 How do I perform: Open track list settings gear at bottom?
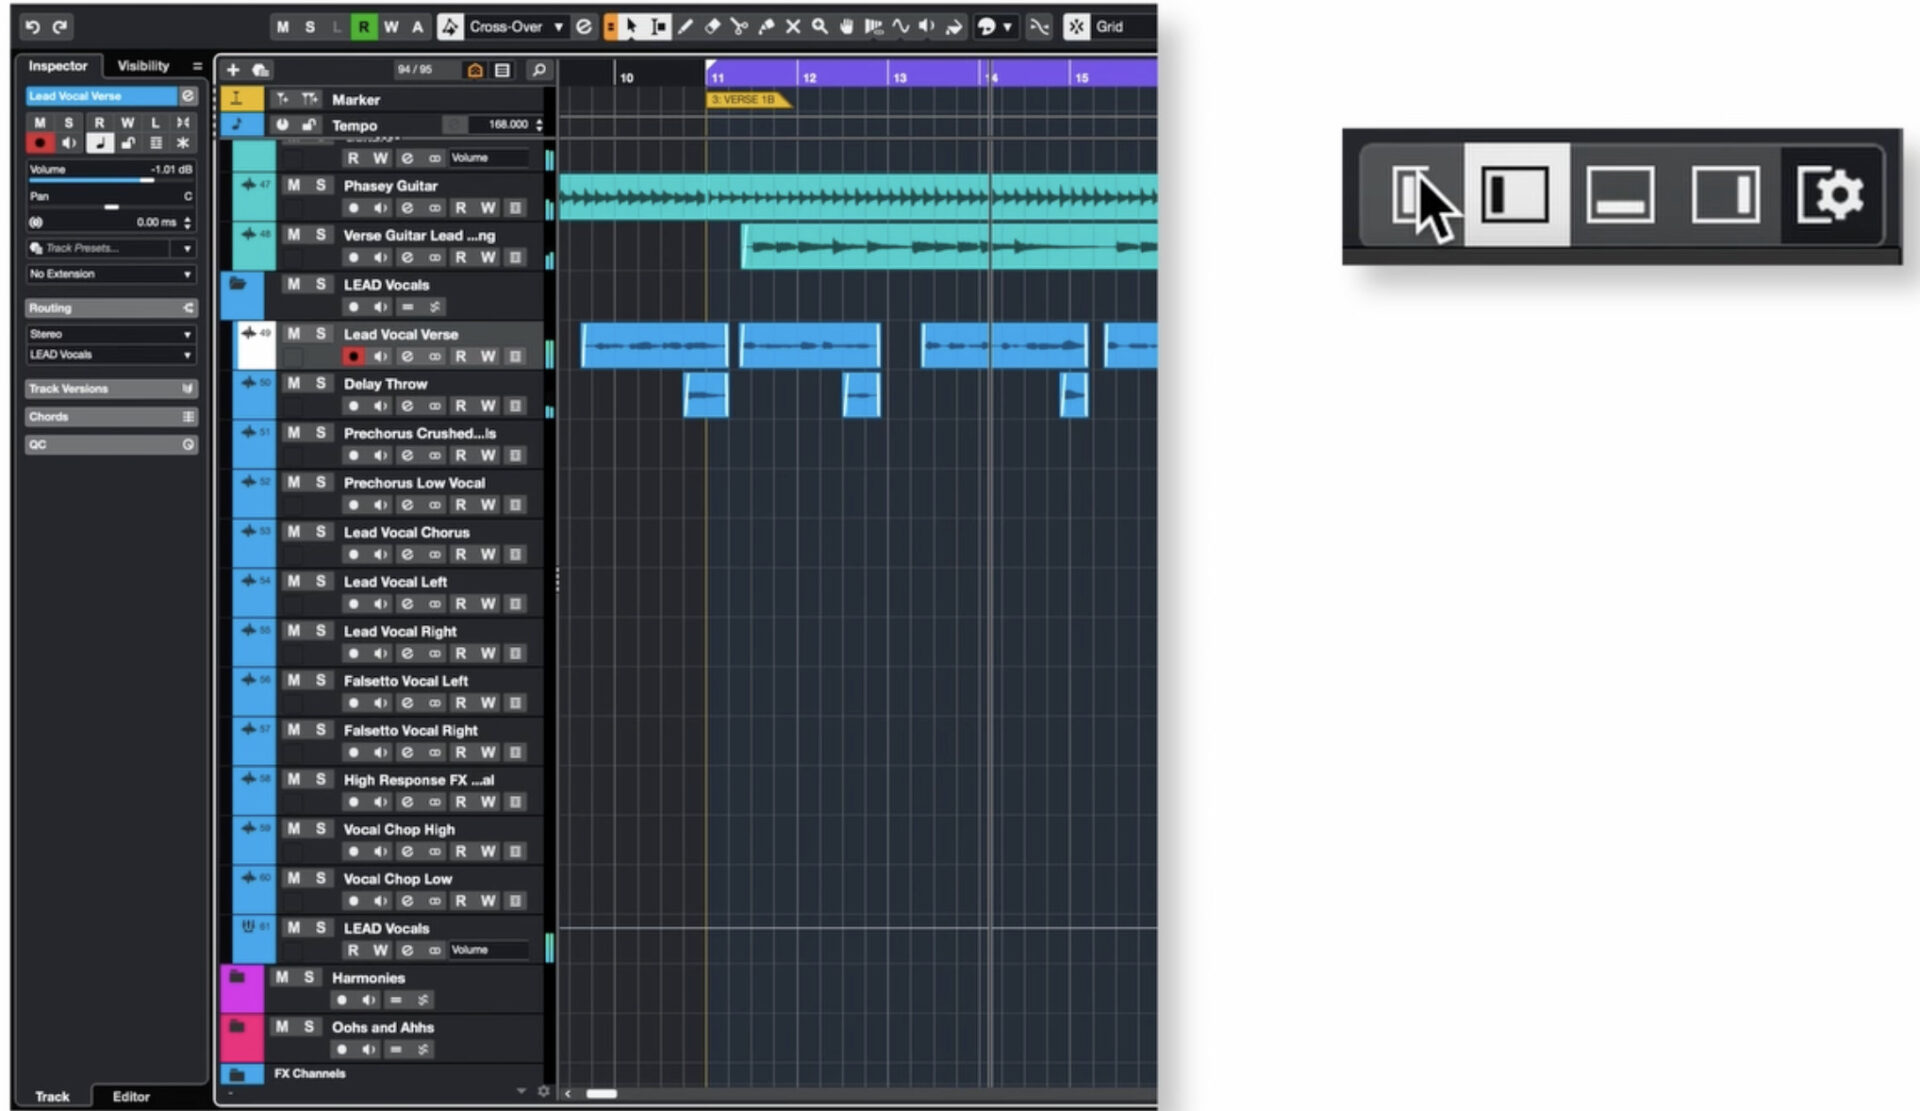coord(543,1091)
